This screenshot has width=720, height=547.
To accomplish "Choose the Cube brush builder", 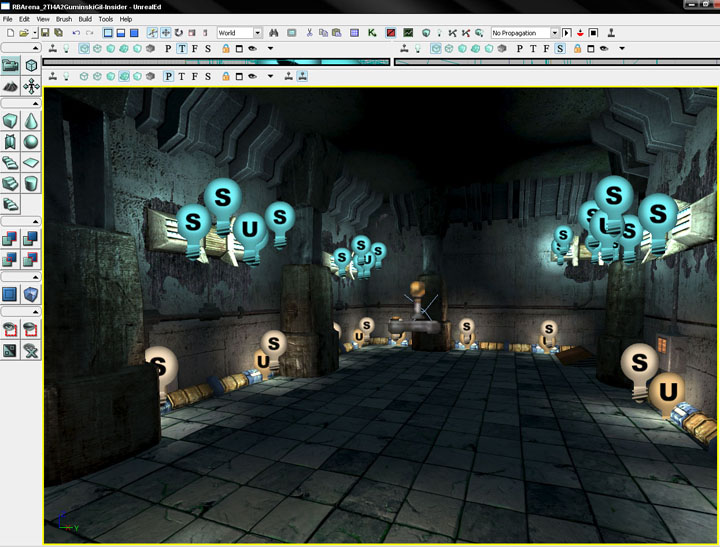I will 10,121.
